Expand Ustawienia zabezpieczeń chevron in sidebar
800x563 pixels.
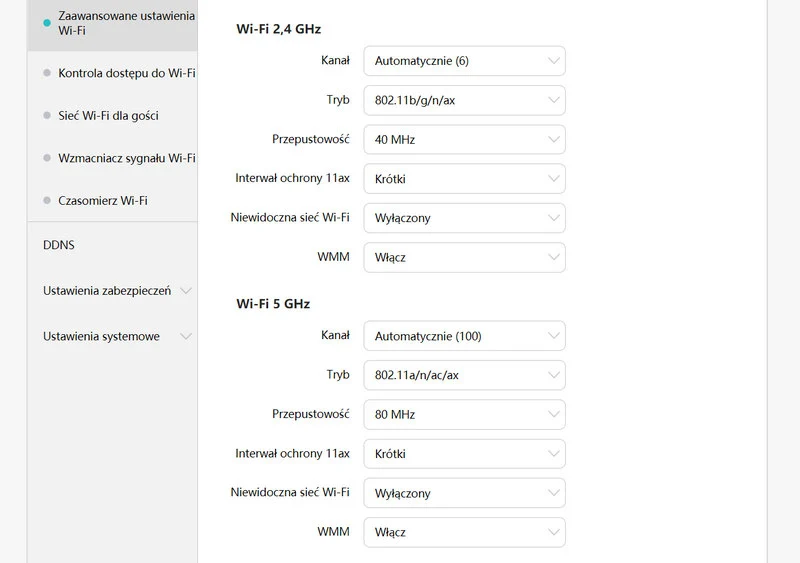point(186,291)
